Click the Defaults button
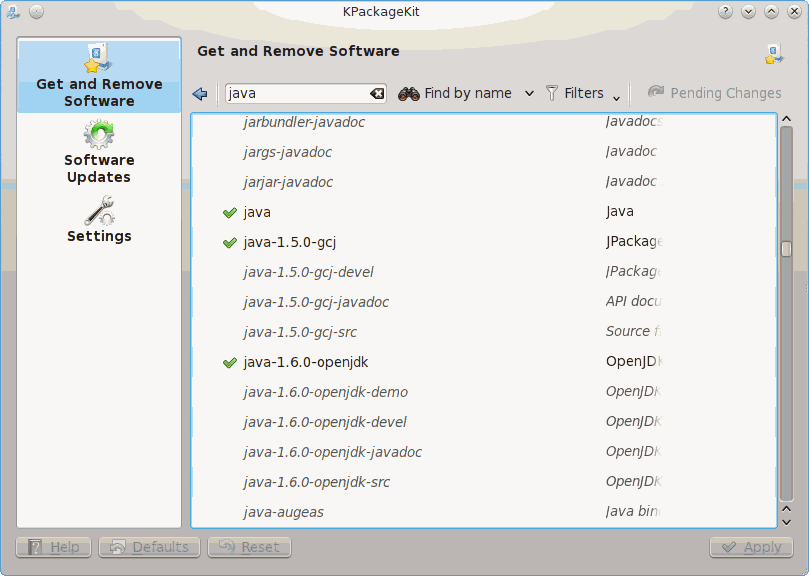Viewport: 809px width, 576px height. point(150,547)
